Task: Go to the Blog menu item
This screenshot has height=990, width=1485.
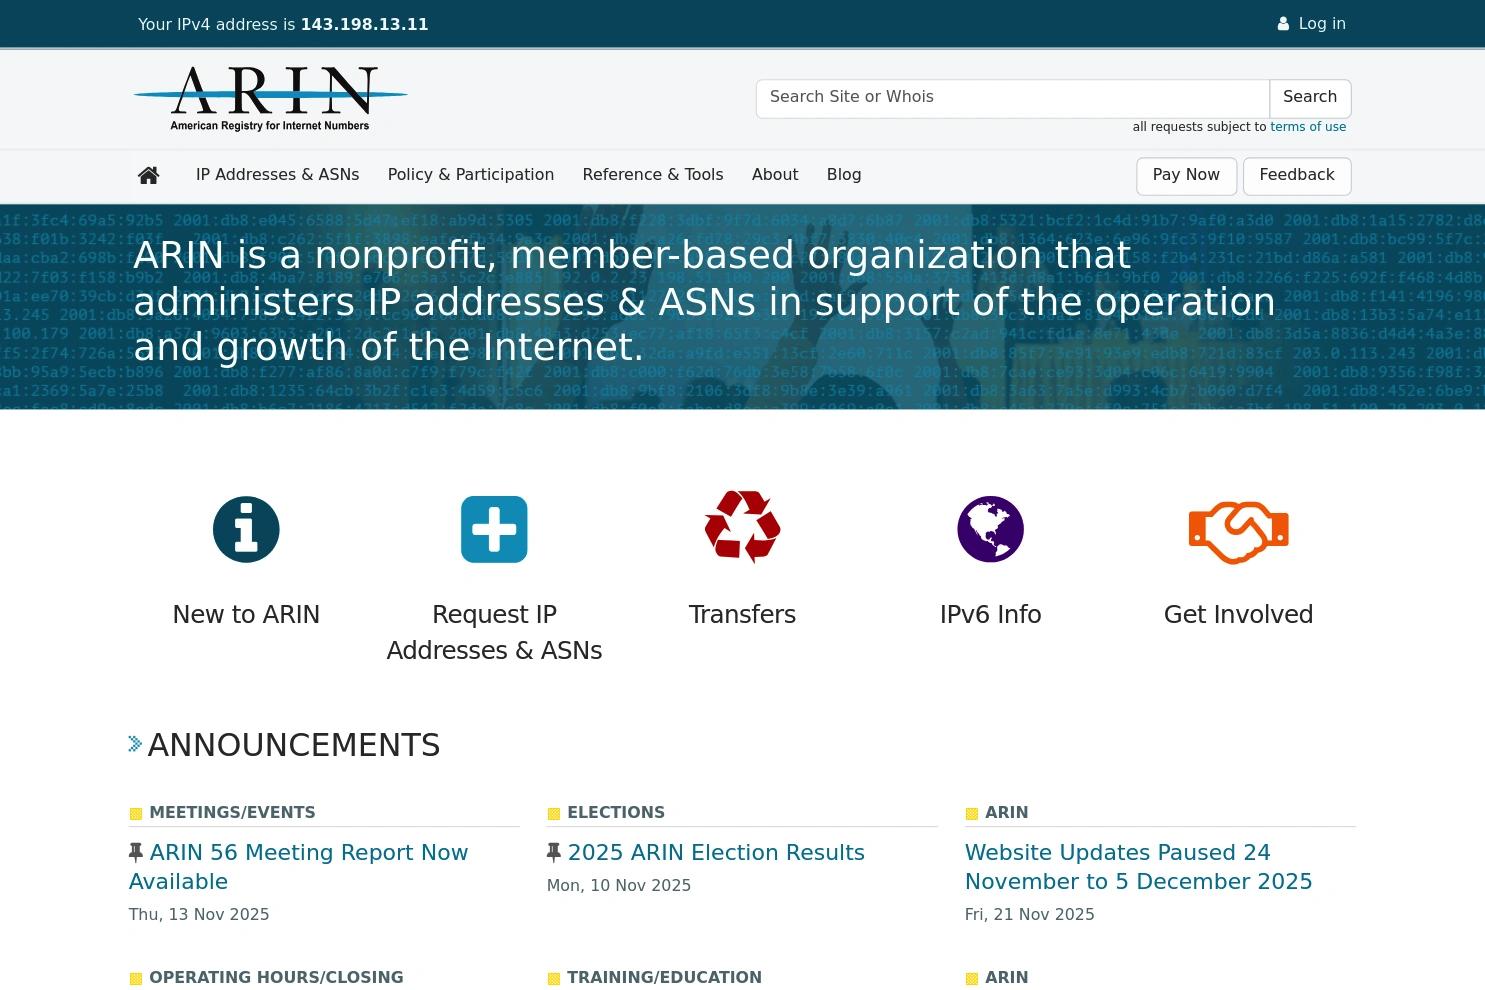Action: click(x=844, y=175)
